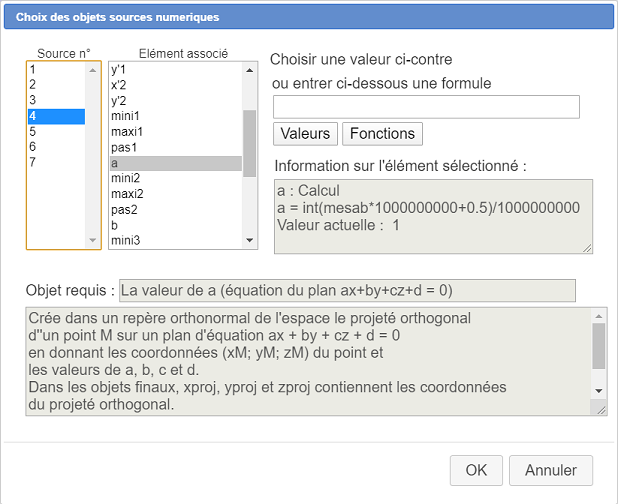Click the resize grip of information box

587,248
